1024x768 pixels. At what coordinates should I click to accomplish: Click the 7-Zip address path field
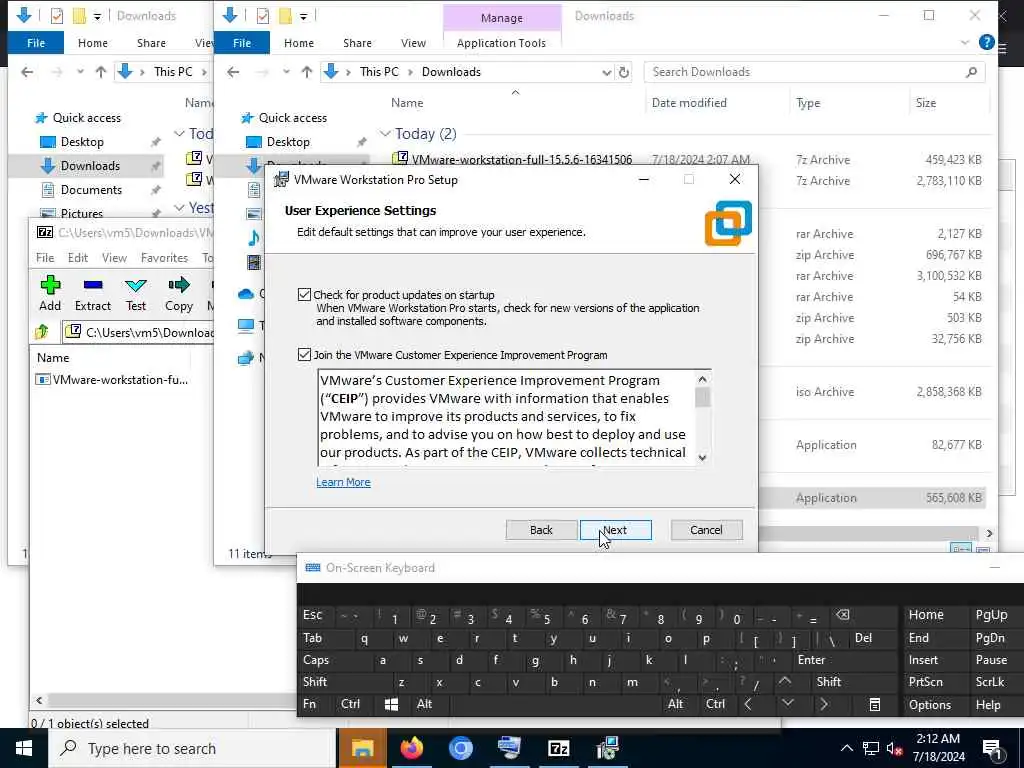(138, 332)
